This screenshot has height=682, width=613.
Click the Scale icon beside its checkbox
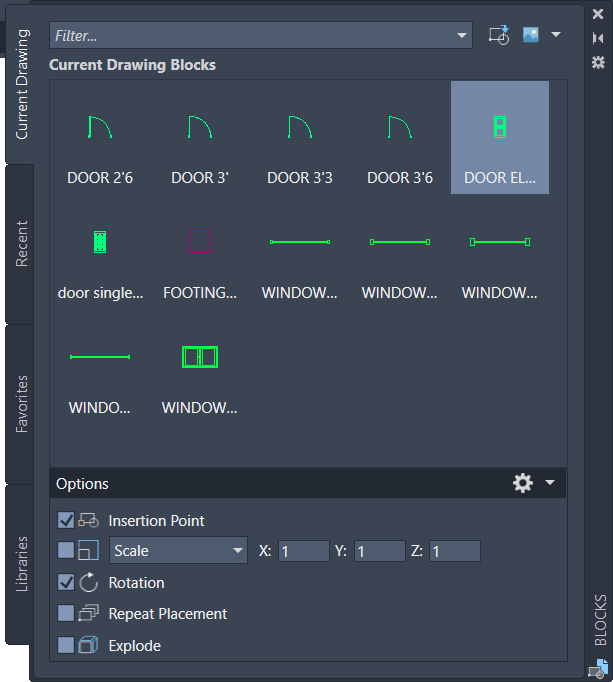(88, 551)
